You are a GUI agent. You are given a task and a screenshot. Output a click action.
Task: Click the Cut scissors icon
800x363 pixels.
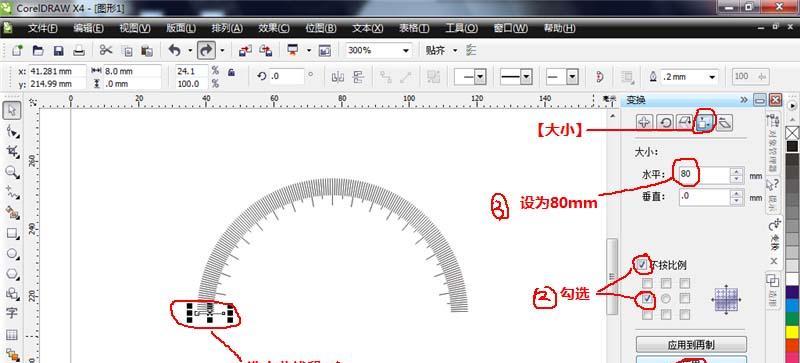click(106, 50)
